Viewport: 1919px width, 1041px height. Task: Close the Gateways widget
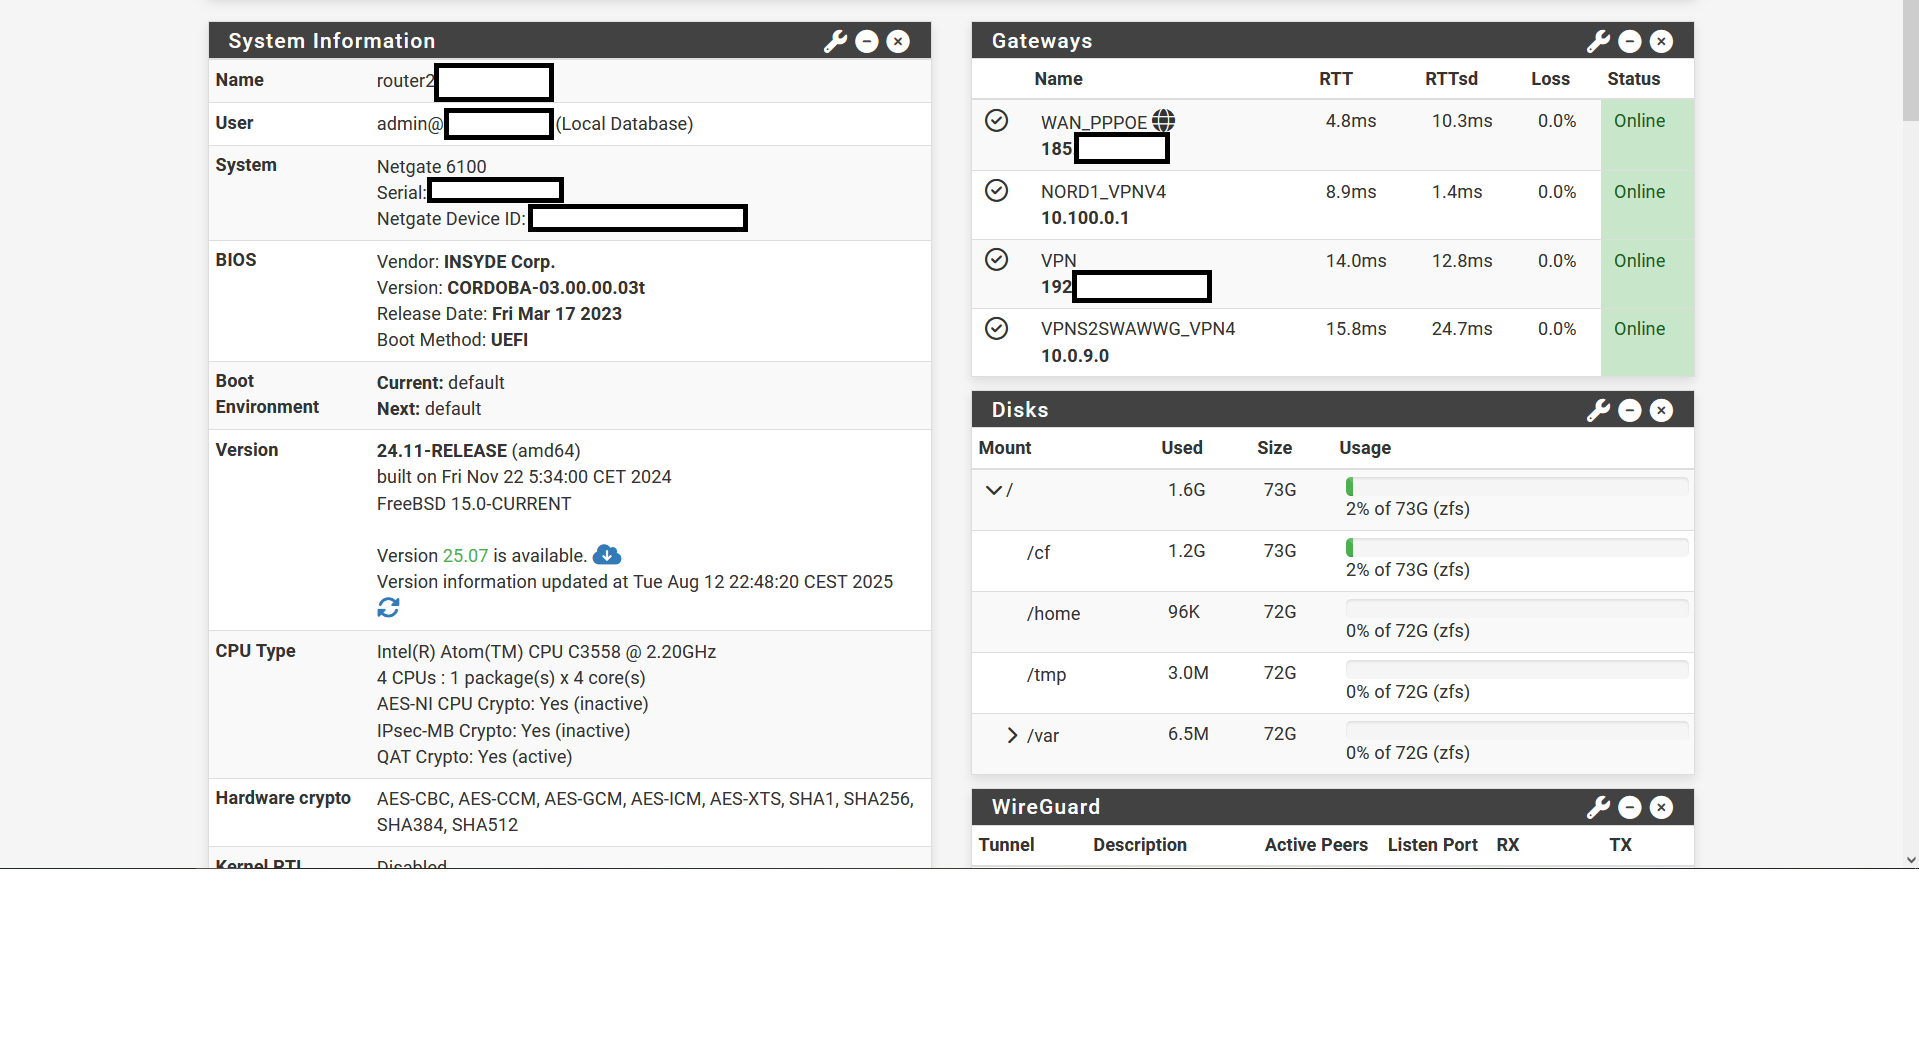point(1661,41)
